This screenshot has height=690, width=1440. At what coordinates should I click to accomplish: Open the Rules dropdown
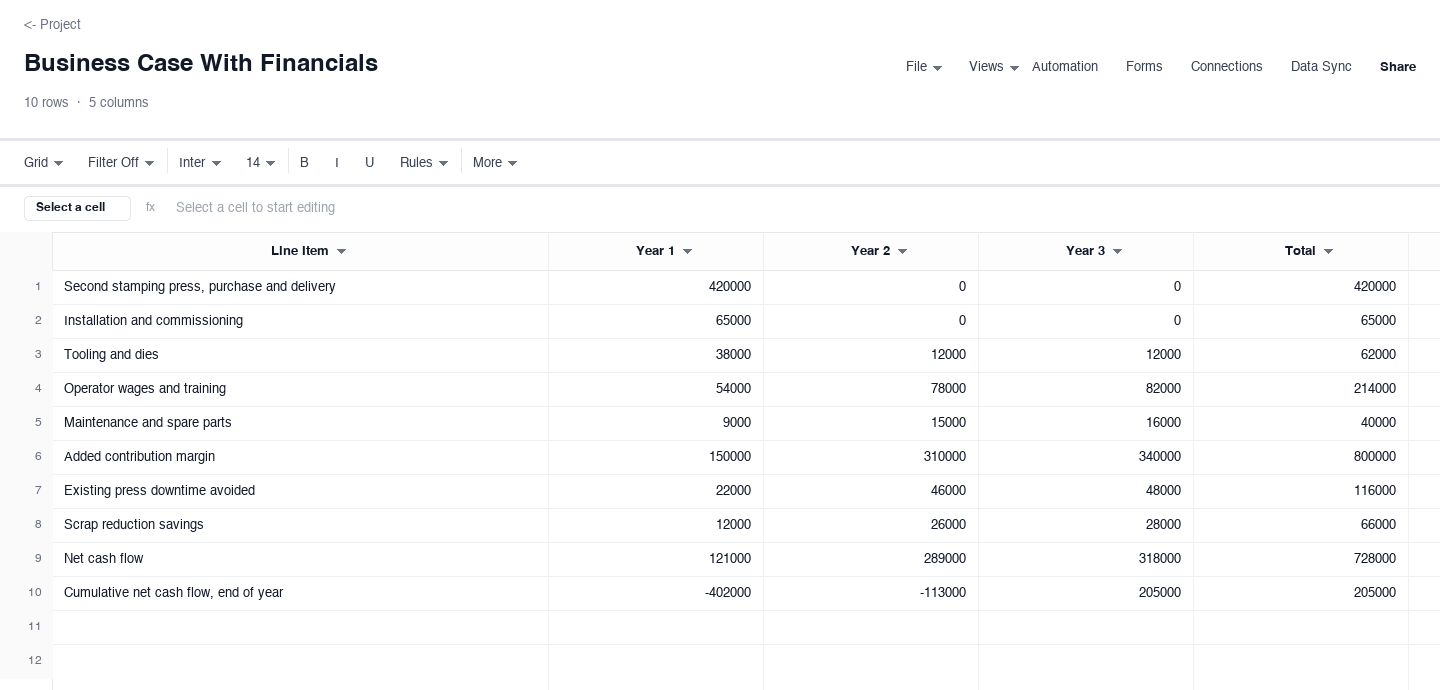coord(424,163)
